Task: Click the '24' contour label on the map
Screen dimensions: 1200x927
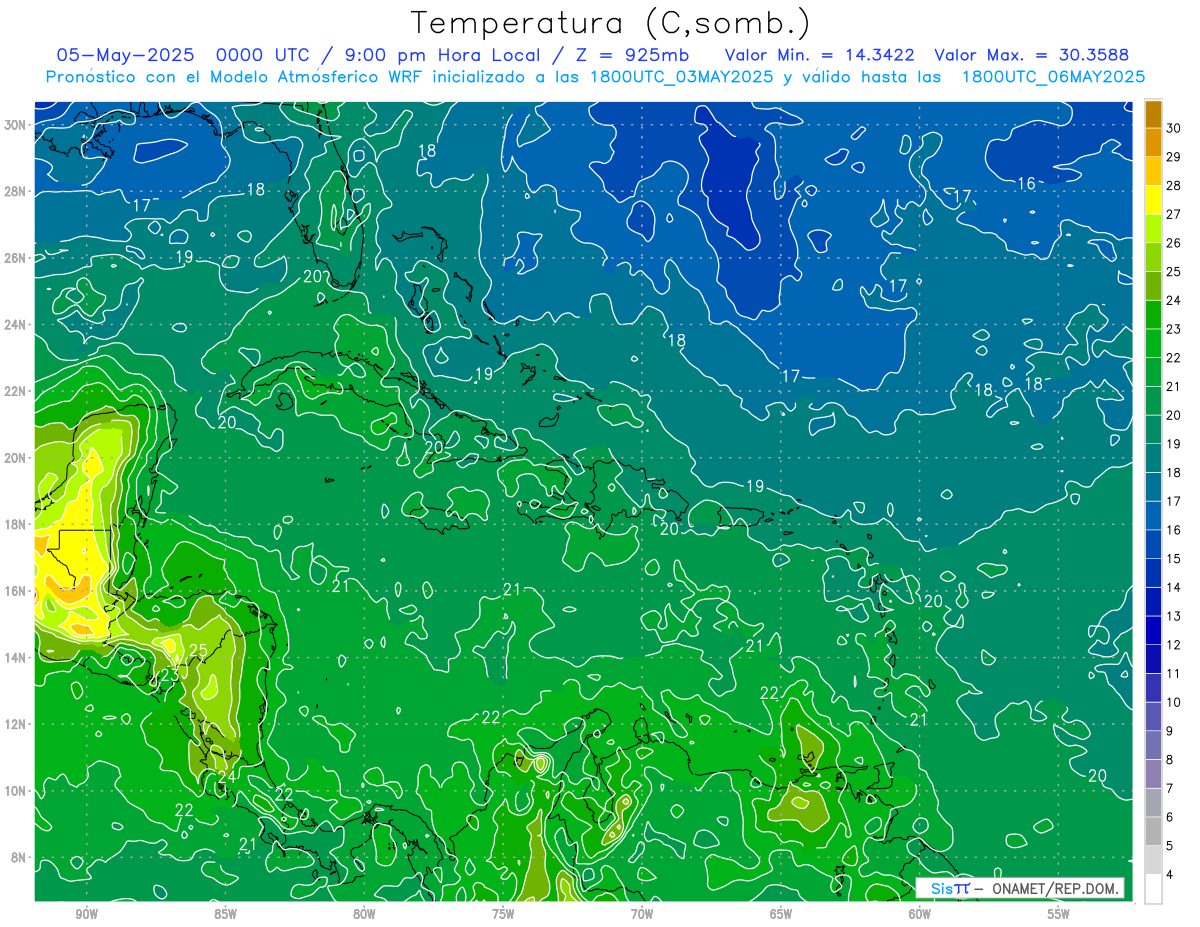Action: (227, 776)
